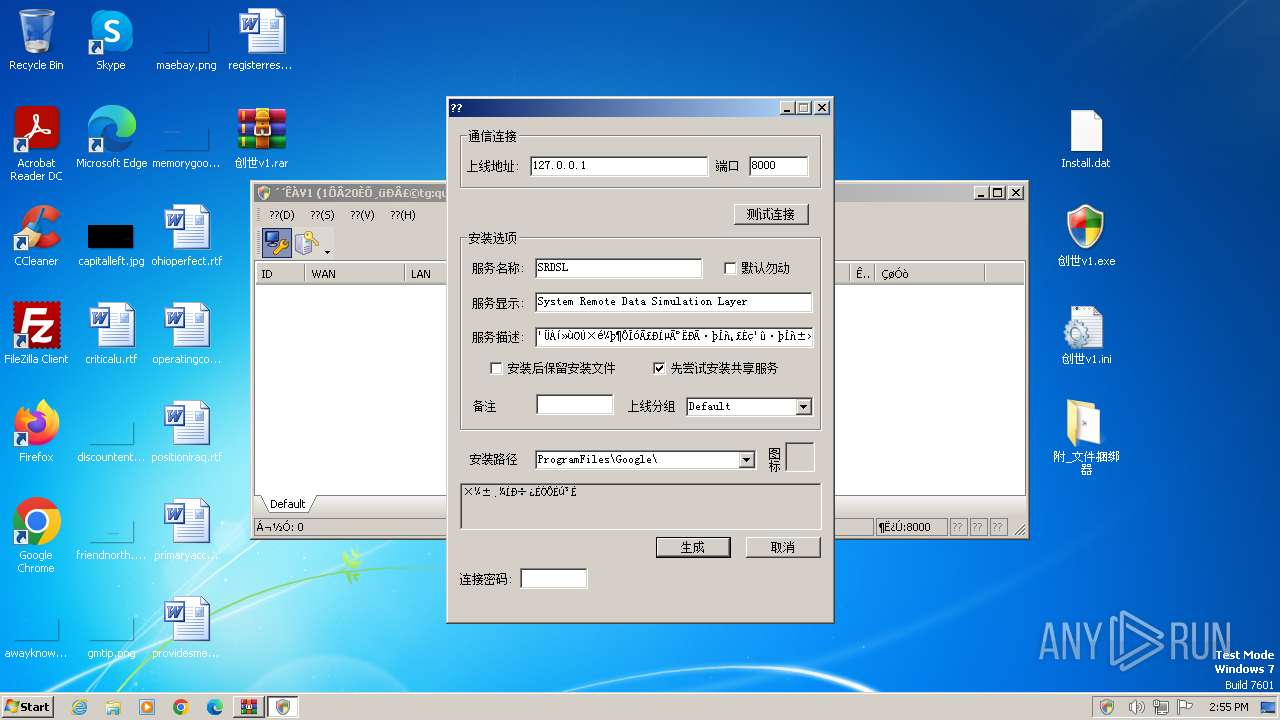The image size is (1280, 720).
Task: Click the 上线地址 field with 127.0.0.1
Action: (x=619, y=166)
